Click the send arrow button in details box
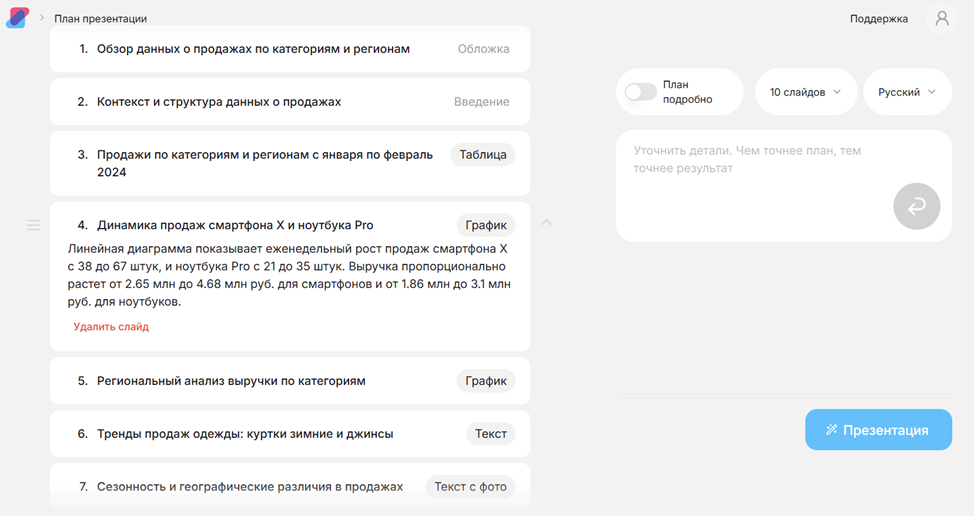Viewport: 974px width, 516px height. 916,206
